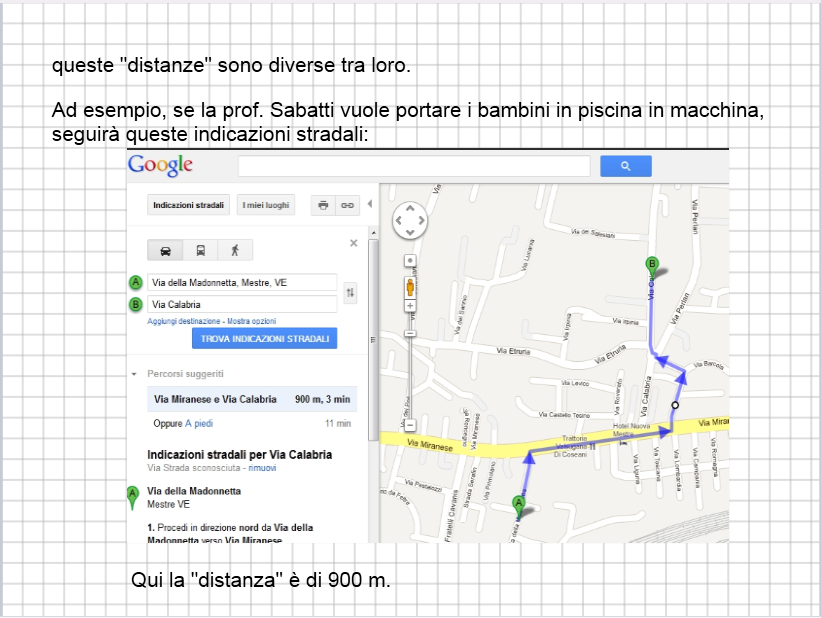Click the side panel scrollbar thumb
Image resolution: width=821 pixels, height=618 pixels.
coord(373,339)
